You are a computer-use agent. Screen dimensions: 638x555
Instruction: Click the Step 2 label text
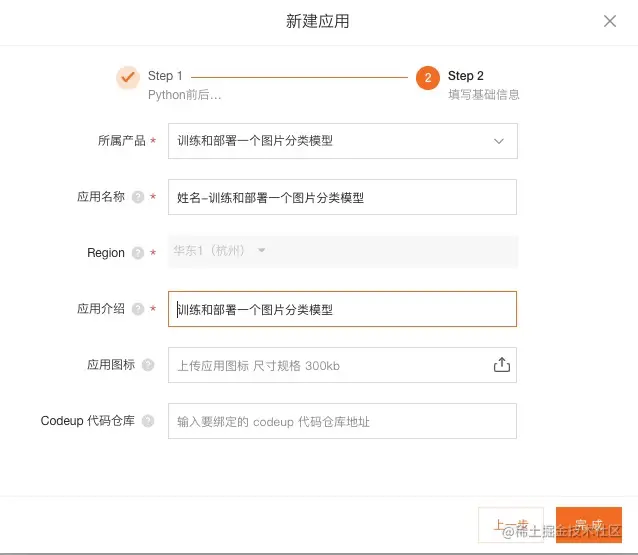pos(465,76)
